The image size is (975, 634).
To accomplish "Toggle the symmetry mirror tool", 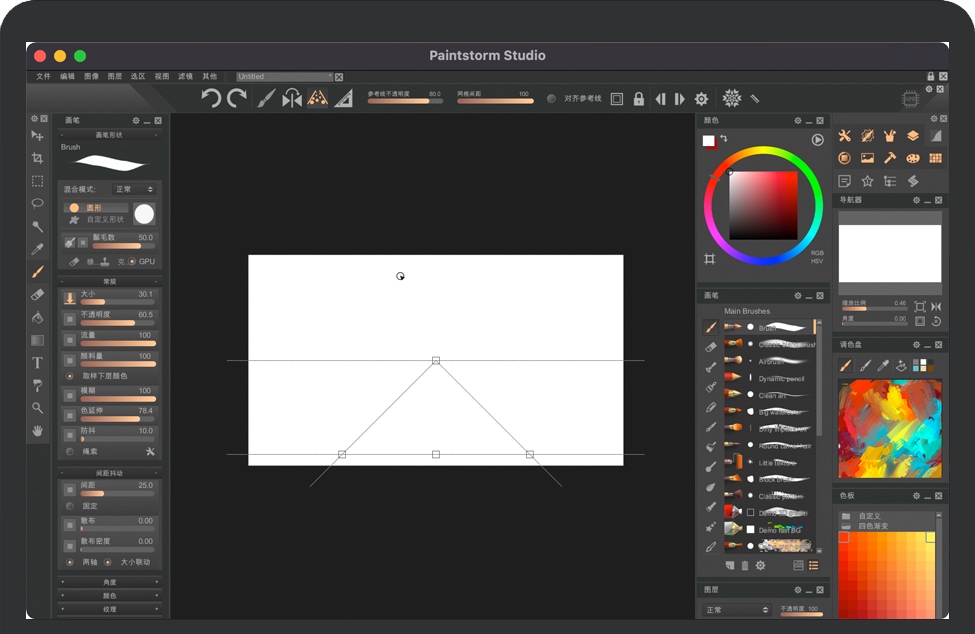I will click(292, 98).
